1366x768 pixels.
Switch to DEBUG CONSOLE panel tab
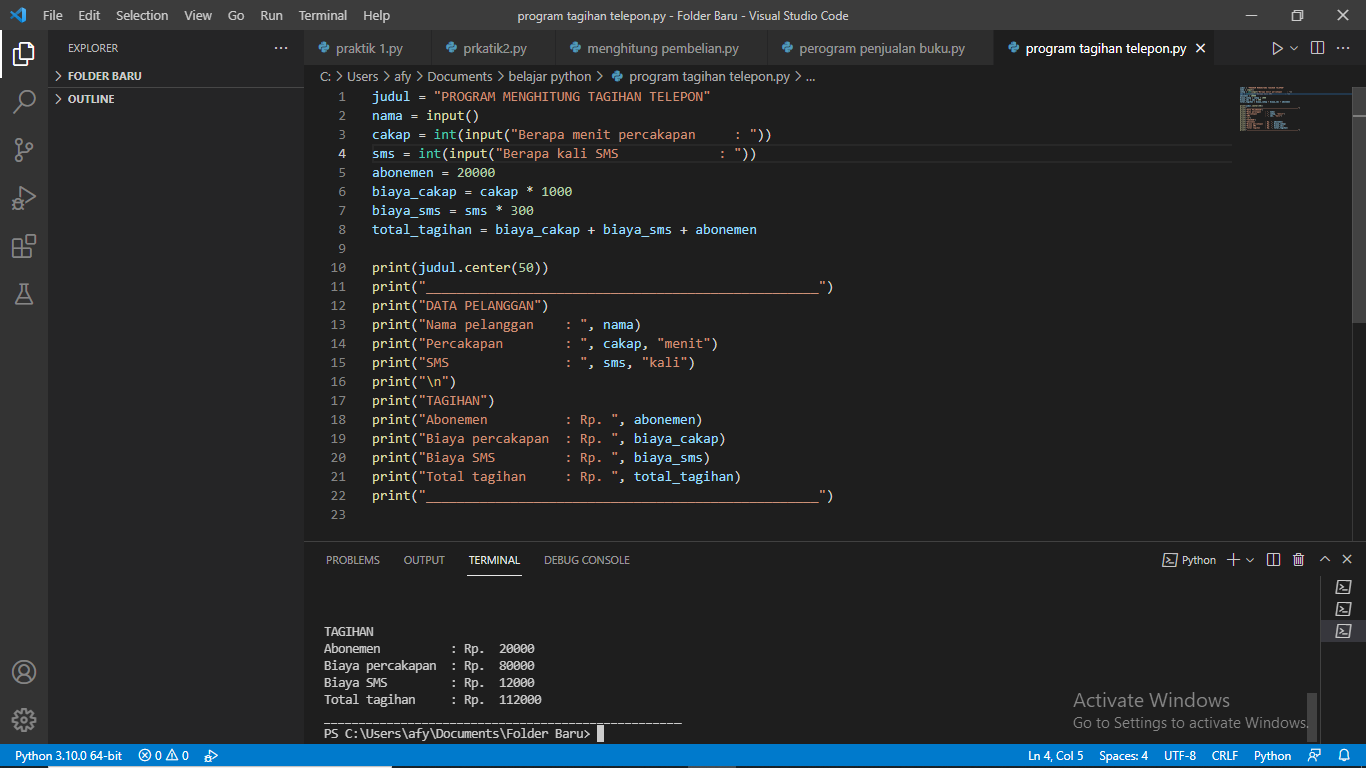tap(587, 560)
